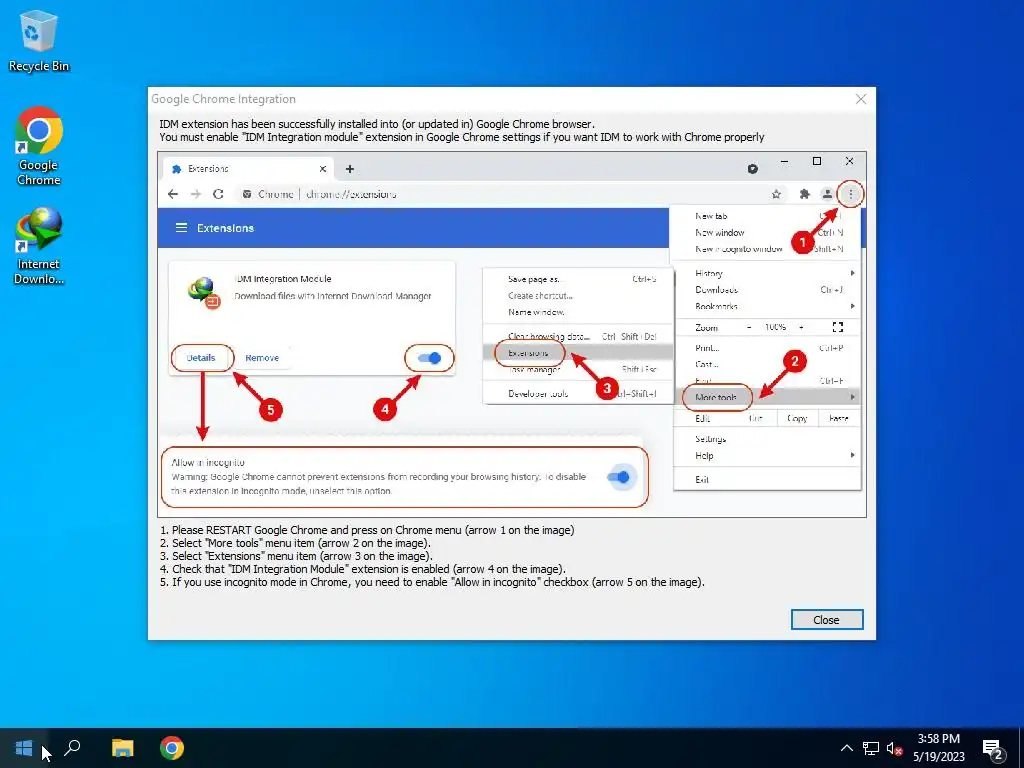Click step 1 text 'Please RESTART Google Chrome'
Viewport: 1024px width, 768px height.
point(367,530)
